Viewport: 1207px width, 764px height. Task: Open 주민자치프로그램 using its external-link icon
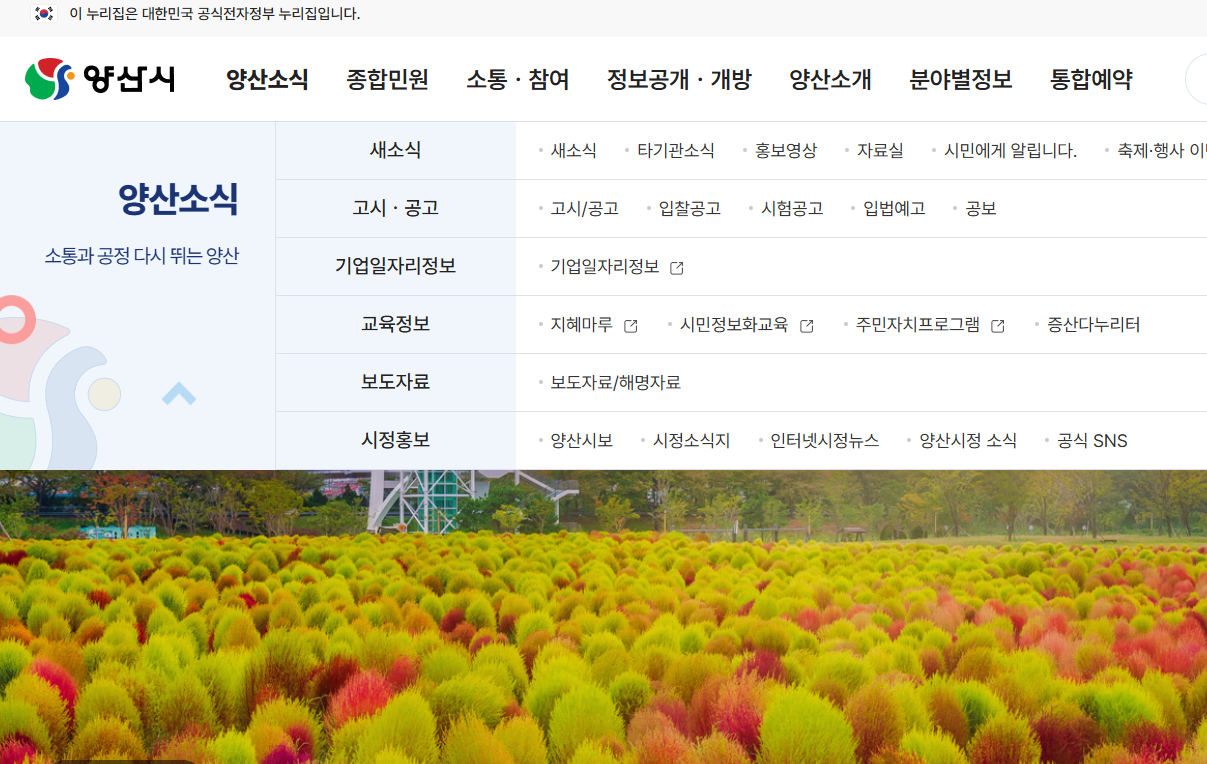coord(997,325)
